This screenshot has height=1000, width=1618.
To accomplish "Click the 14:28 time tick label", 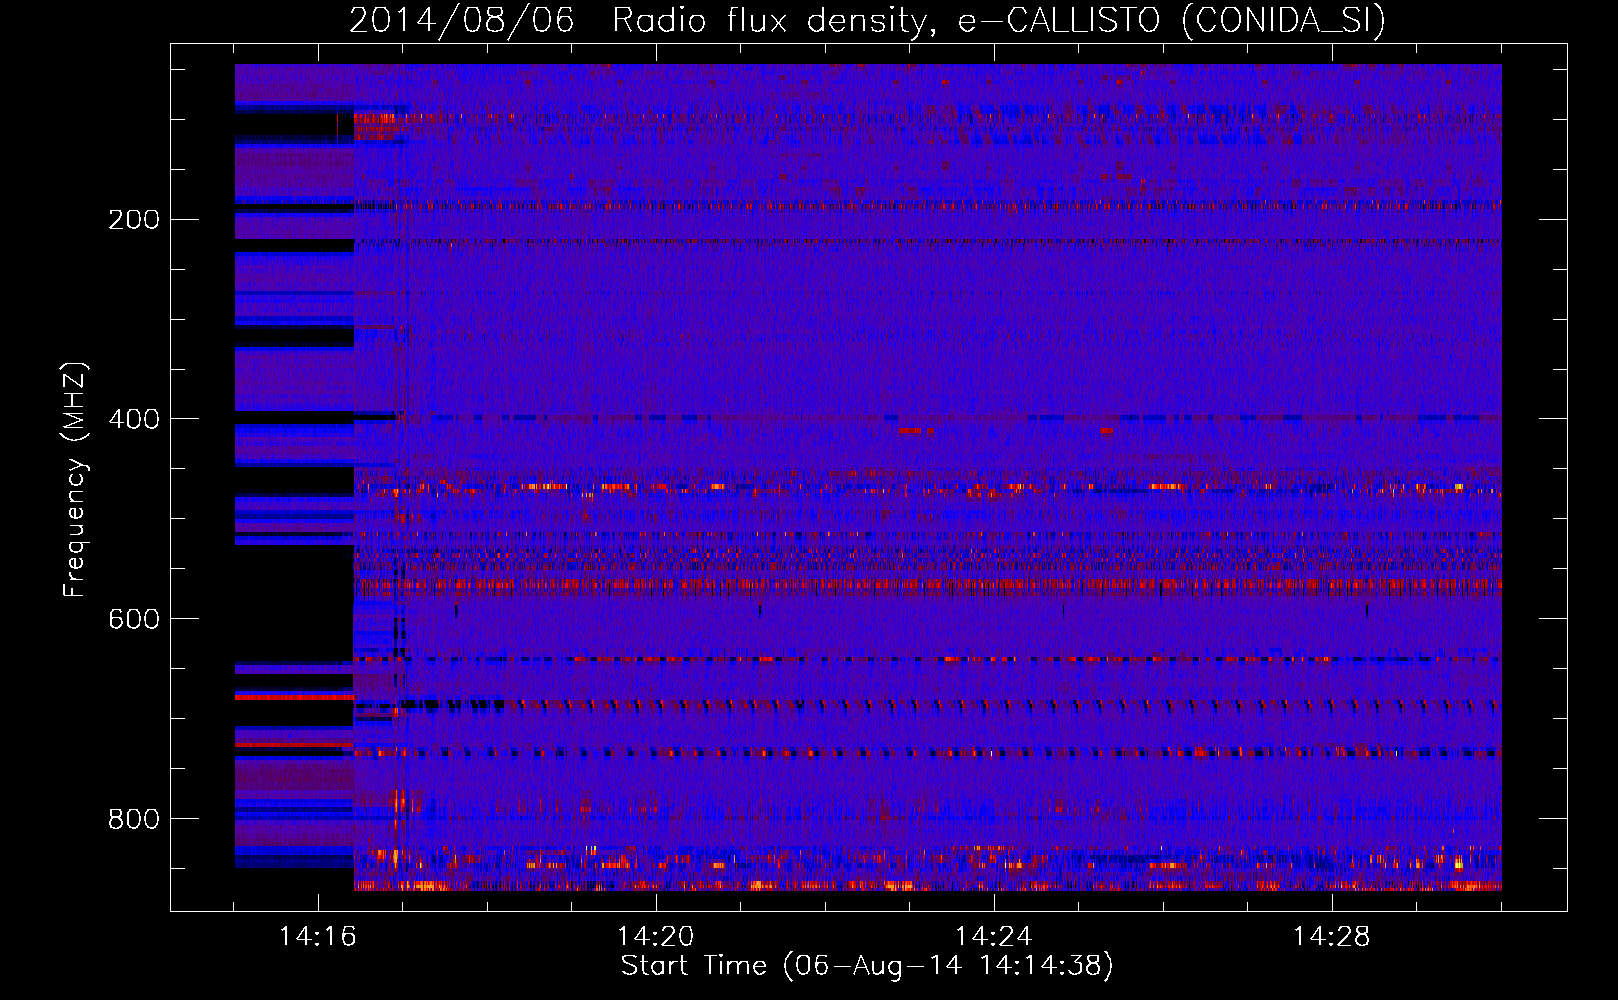I will tap(1332, 937).
